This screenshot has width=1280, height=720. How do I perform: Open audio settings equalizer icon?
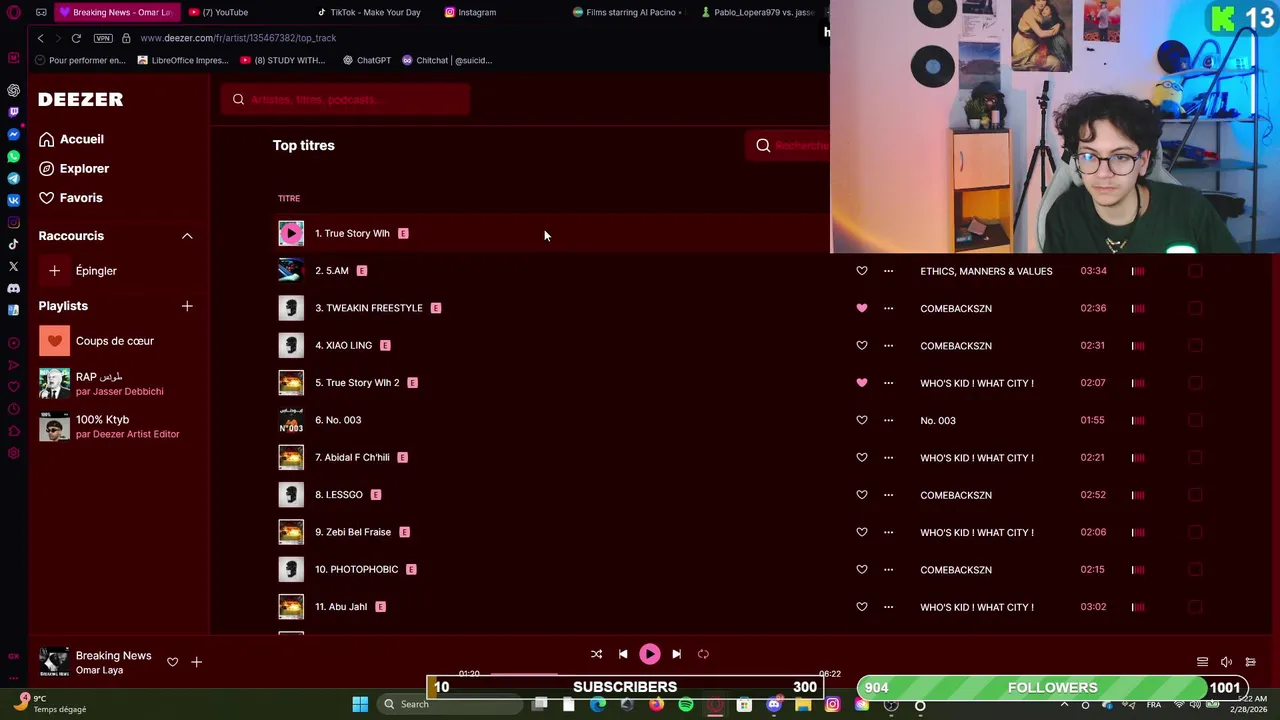click(x=1250, y=662)
